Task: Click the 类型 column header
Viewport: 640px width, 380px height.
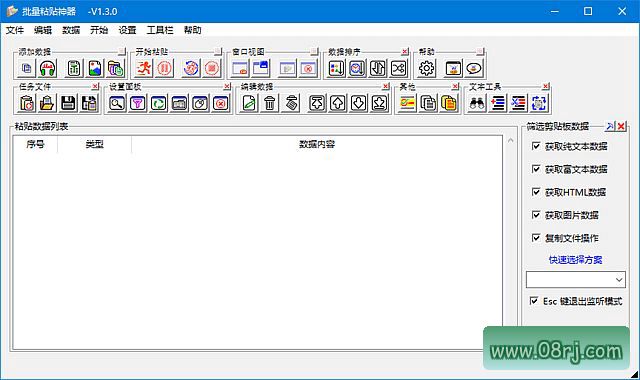Action: (x=95, y=144)
